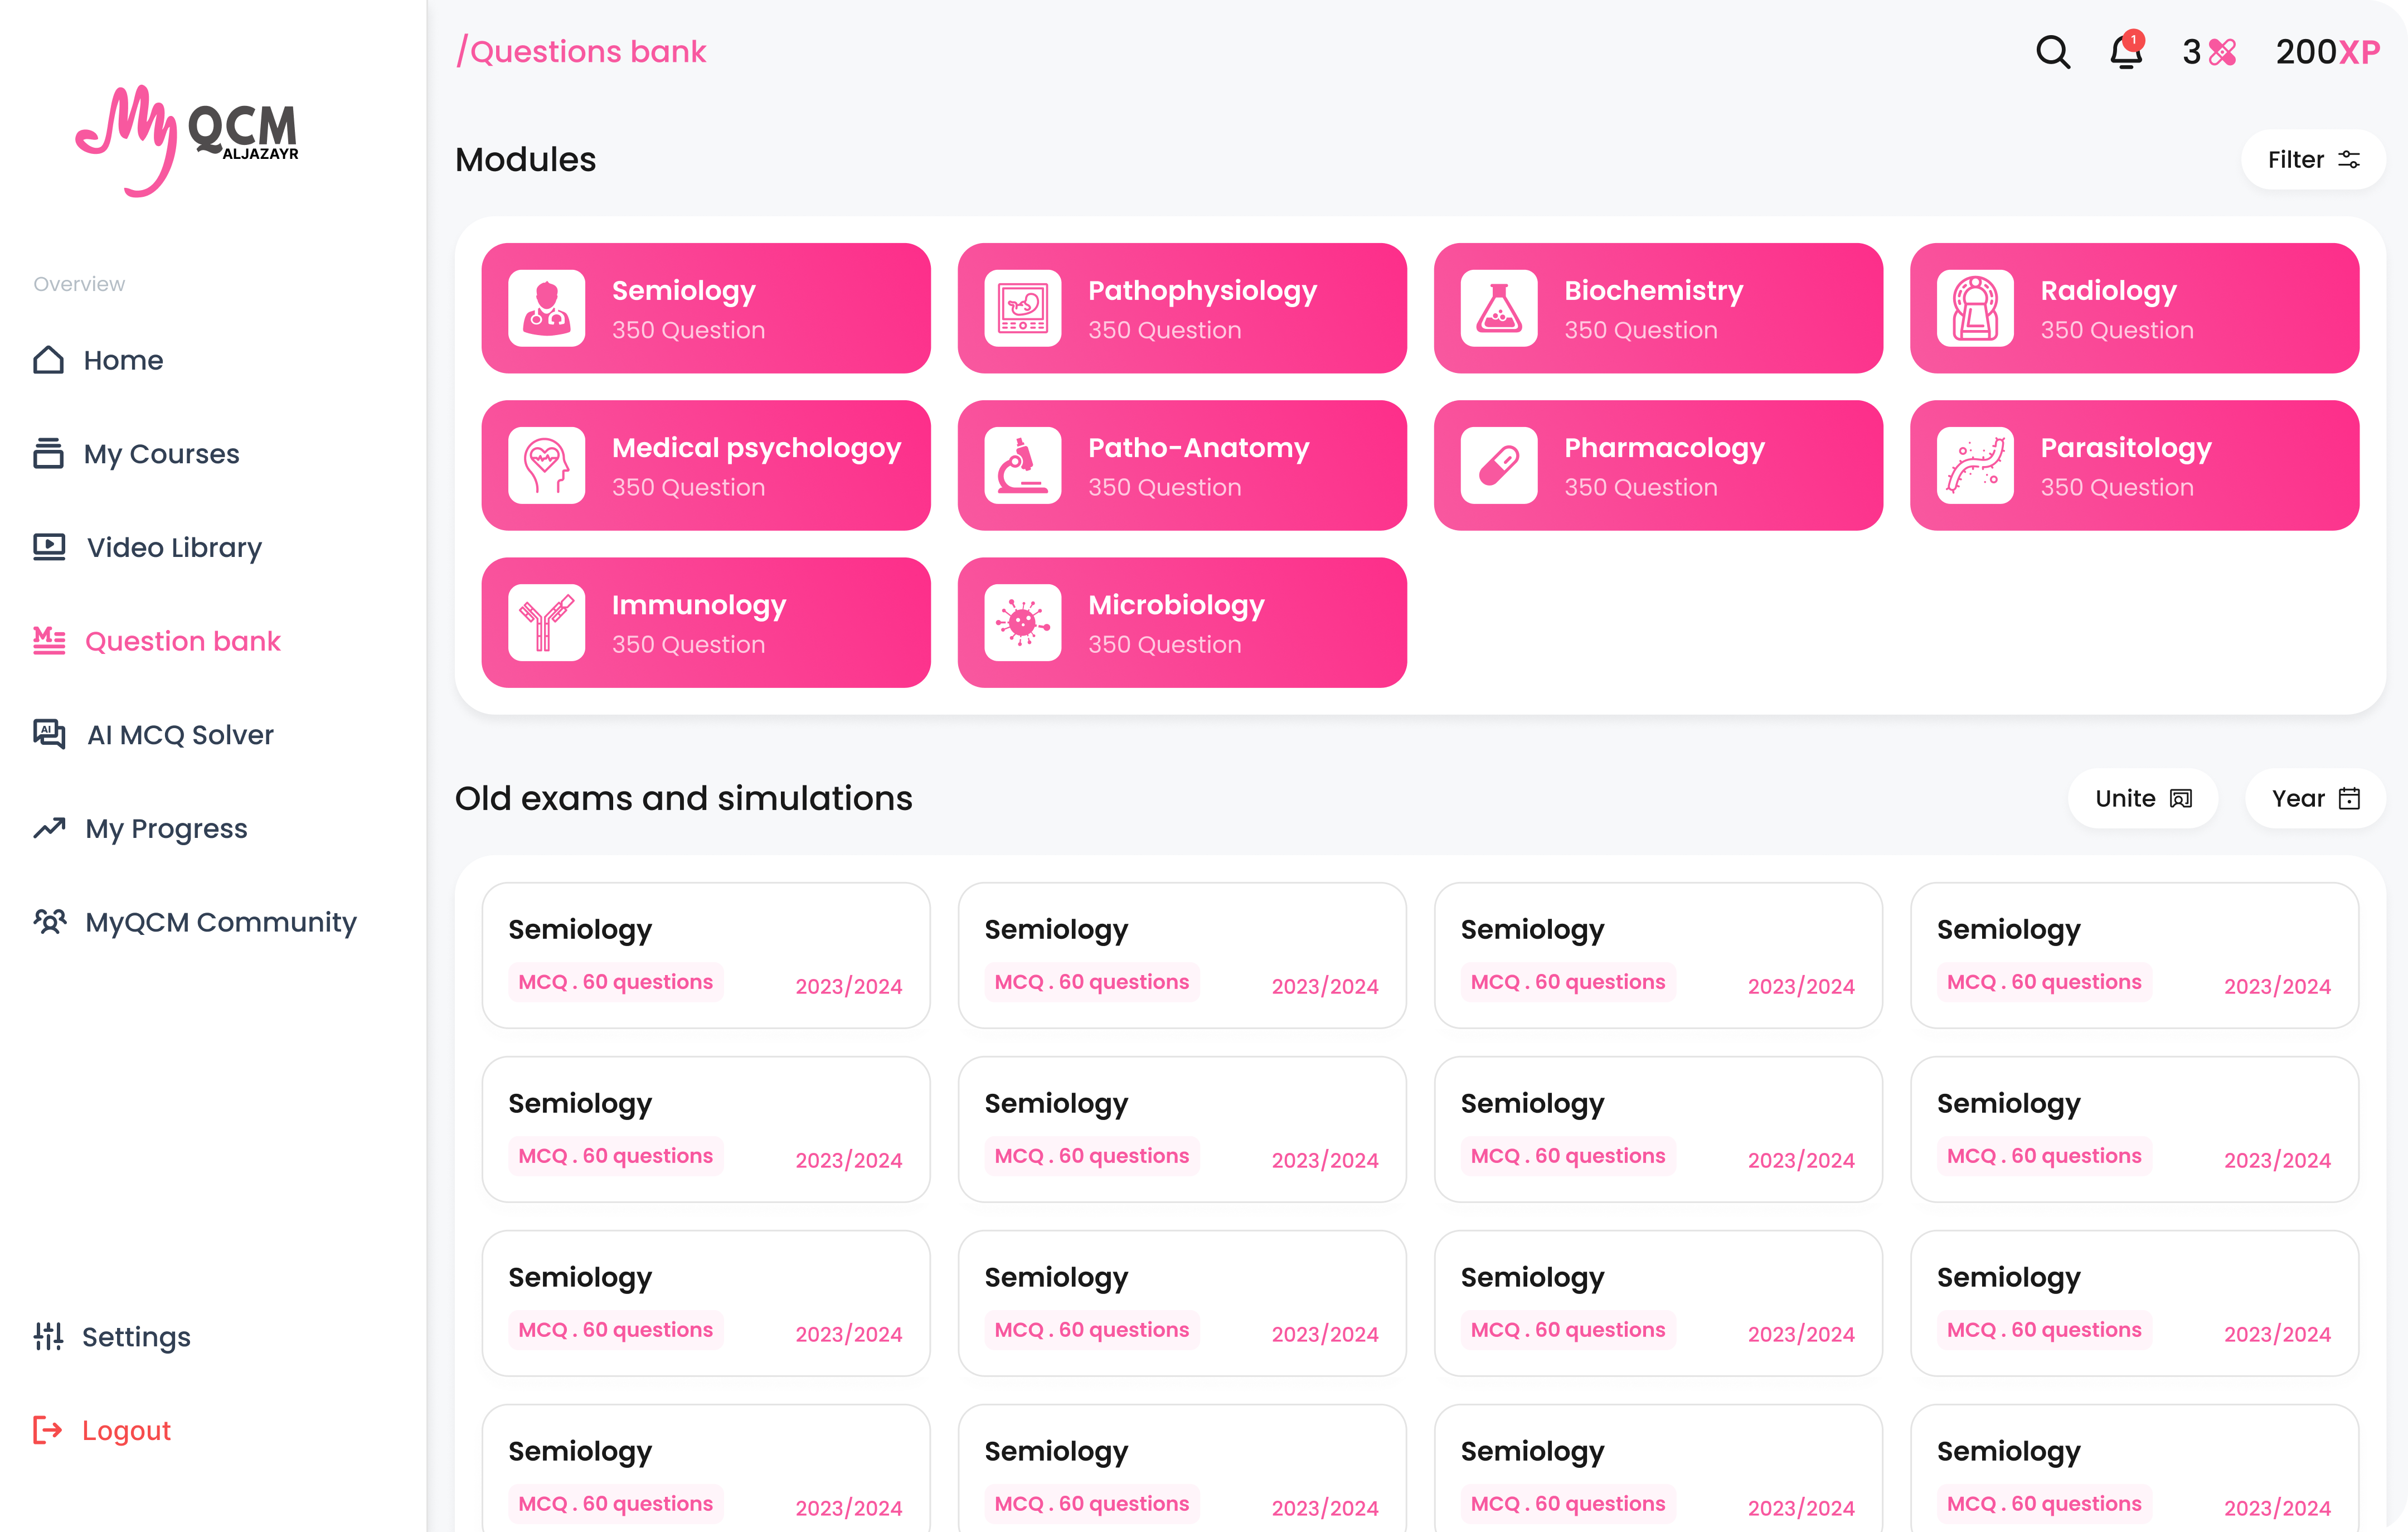The image size is (2408, 1532).
Task: Select the Patho-Anatomy microscope icon
Action: (1022, 465)
